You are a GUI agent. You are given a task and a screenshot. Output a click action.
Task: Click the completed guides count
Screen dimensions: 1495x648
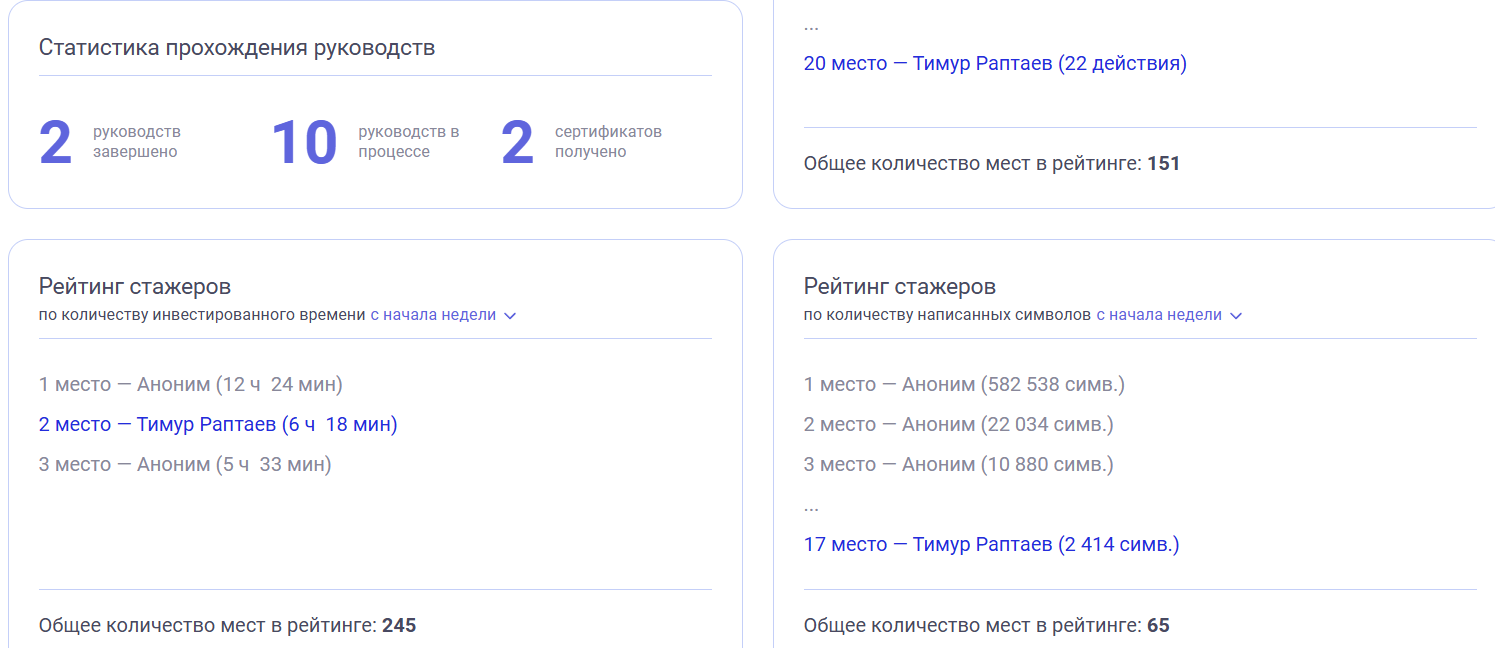point(56,142)
